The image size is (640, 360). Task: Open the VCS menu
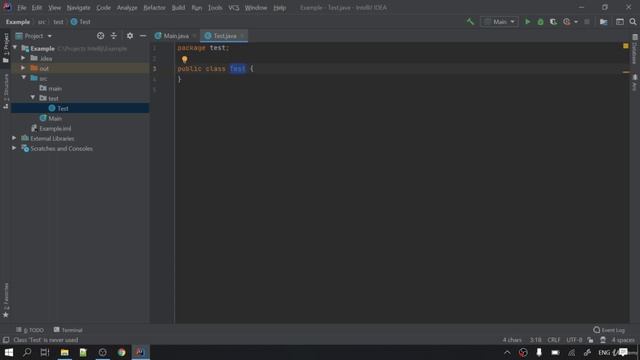pos(233,8)
